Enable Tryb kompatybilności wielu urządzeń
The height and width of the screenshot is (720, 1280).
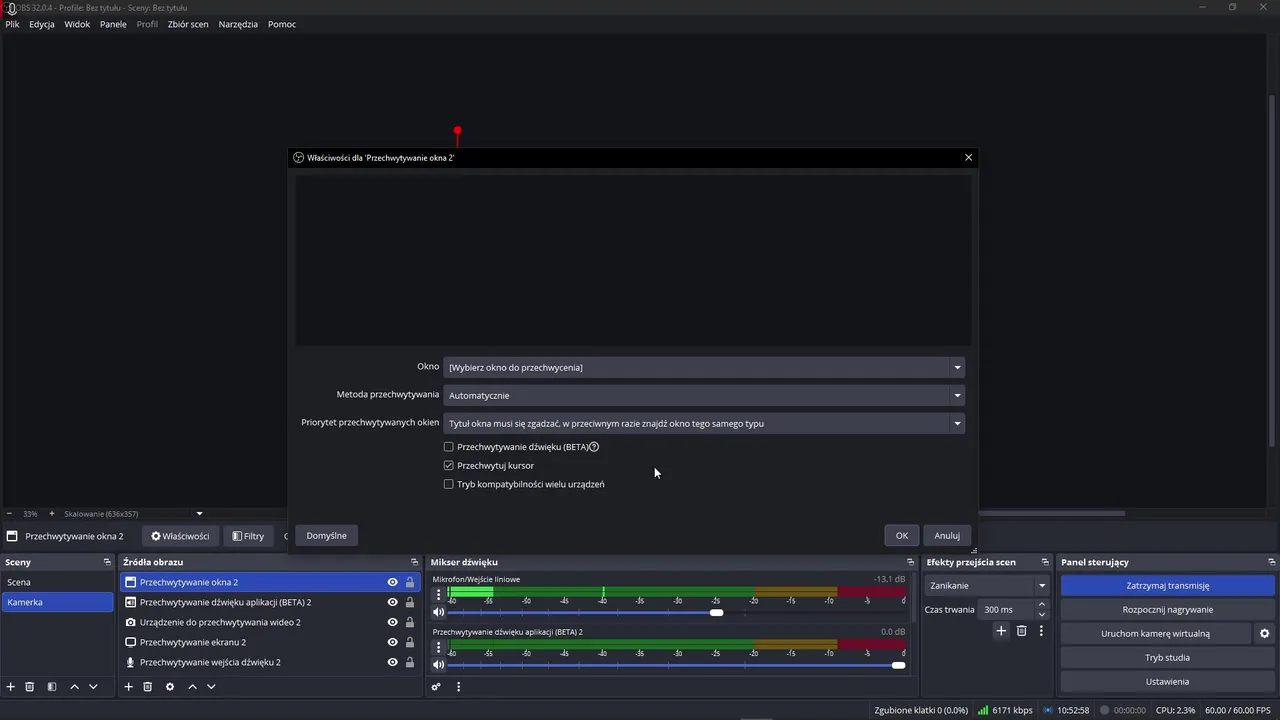point(449,484)
